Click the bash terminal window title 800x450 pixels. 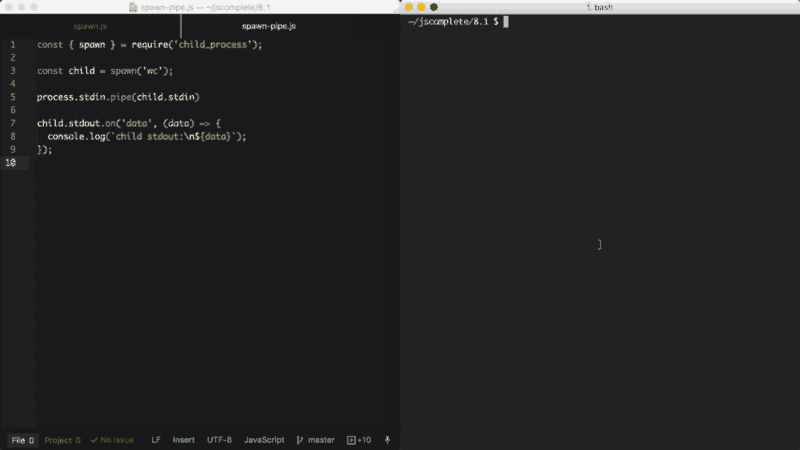[599, 7]
